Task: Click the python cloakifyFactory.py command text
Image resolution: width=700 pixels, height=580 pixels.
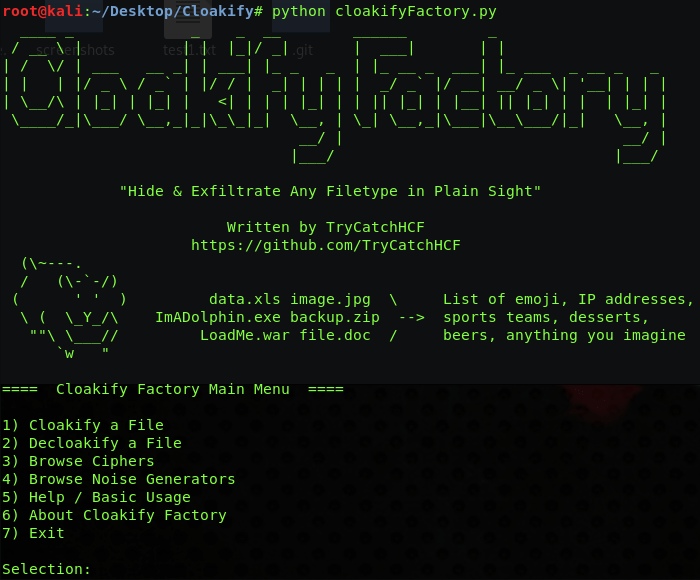Action: click(x=384, y=11)
